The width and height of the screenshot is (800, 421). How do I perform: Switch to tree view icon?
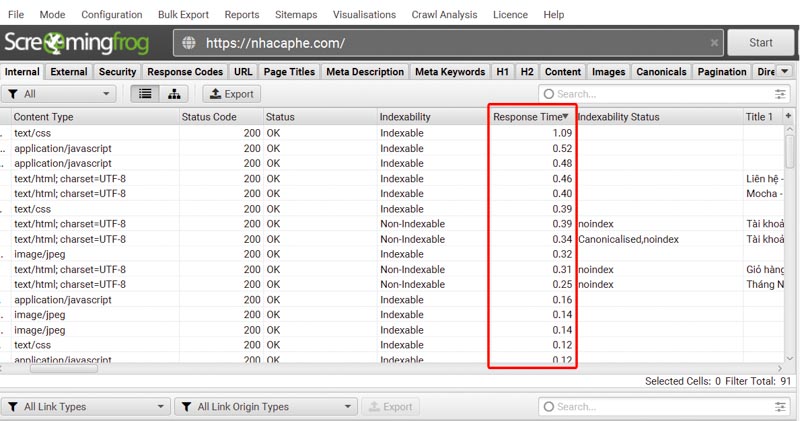(174, 94)
